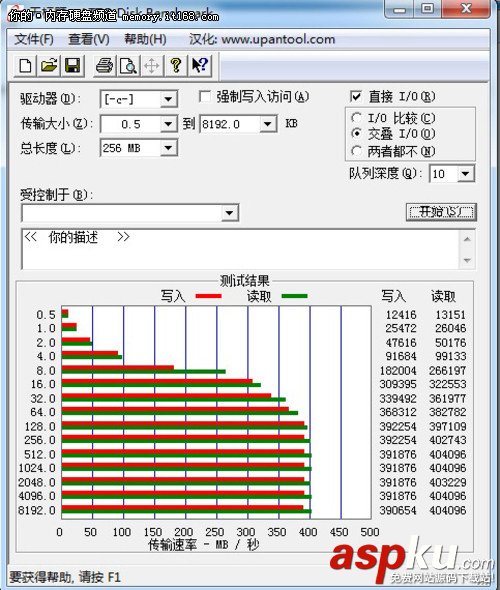
Task: Select the 两者都不 radio button
Action: click(x=356, y=151)
